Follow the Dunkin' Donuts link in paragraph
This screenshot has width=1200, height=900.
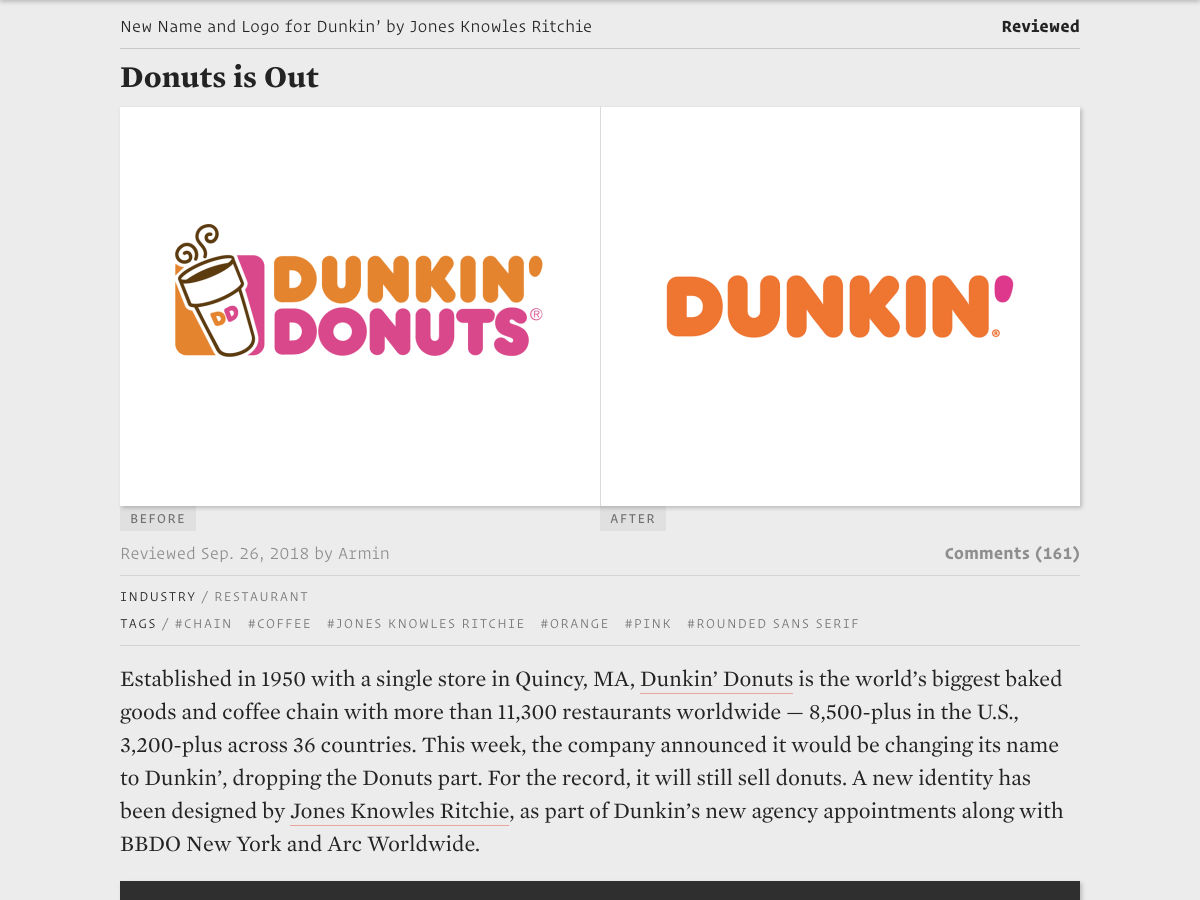(716, 679)
